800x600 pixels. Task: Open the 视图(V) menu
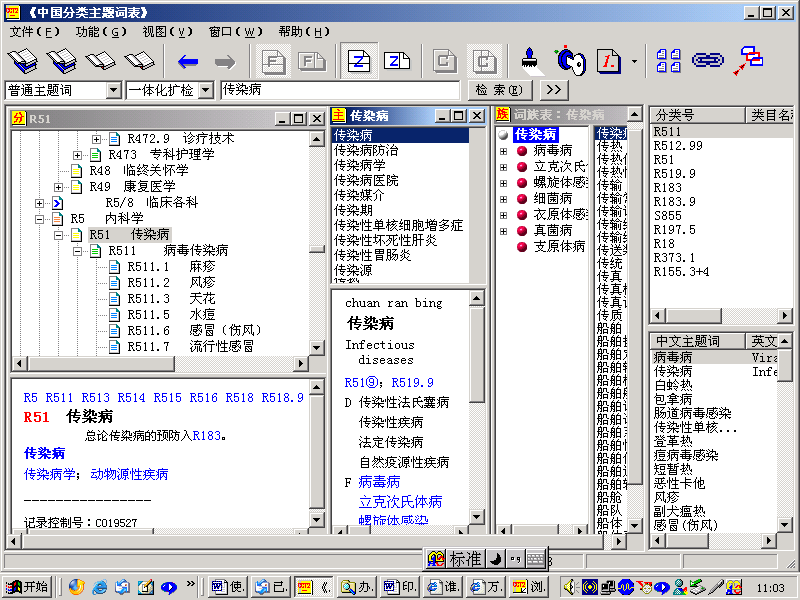point(167,32)
